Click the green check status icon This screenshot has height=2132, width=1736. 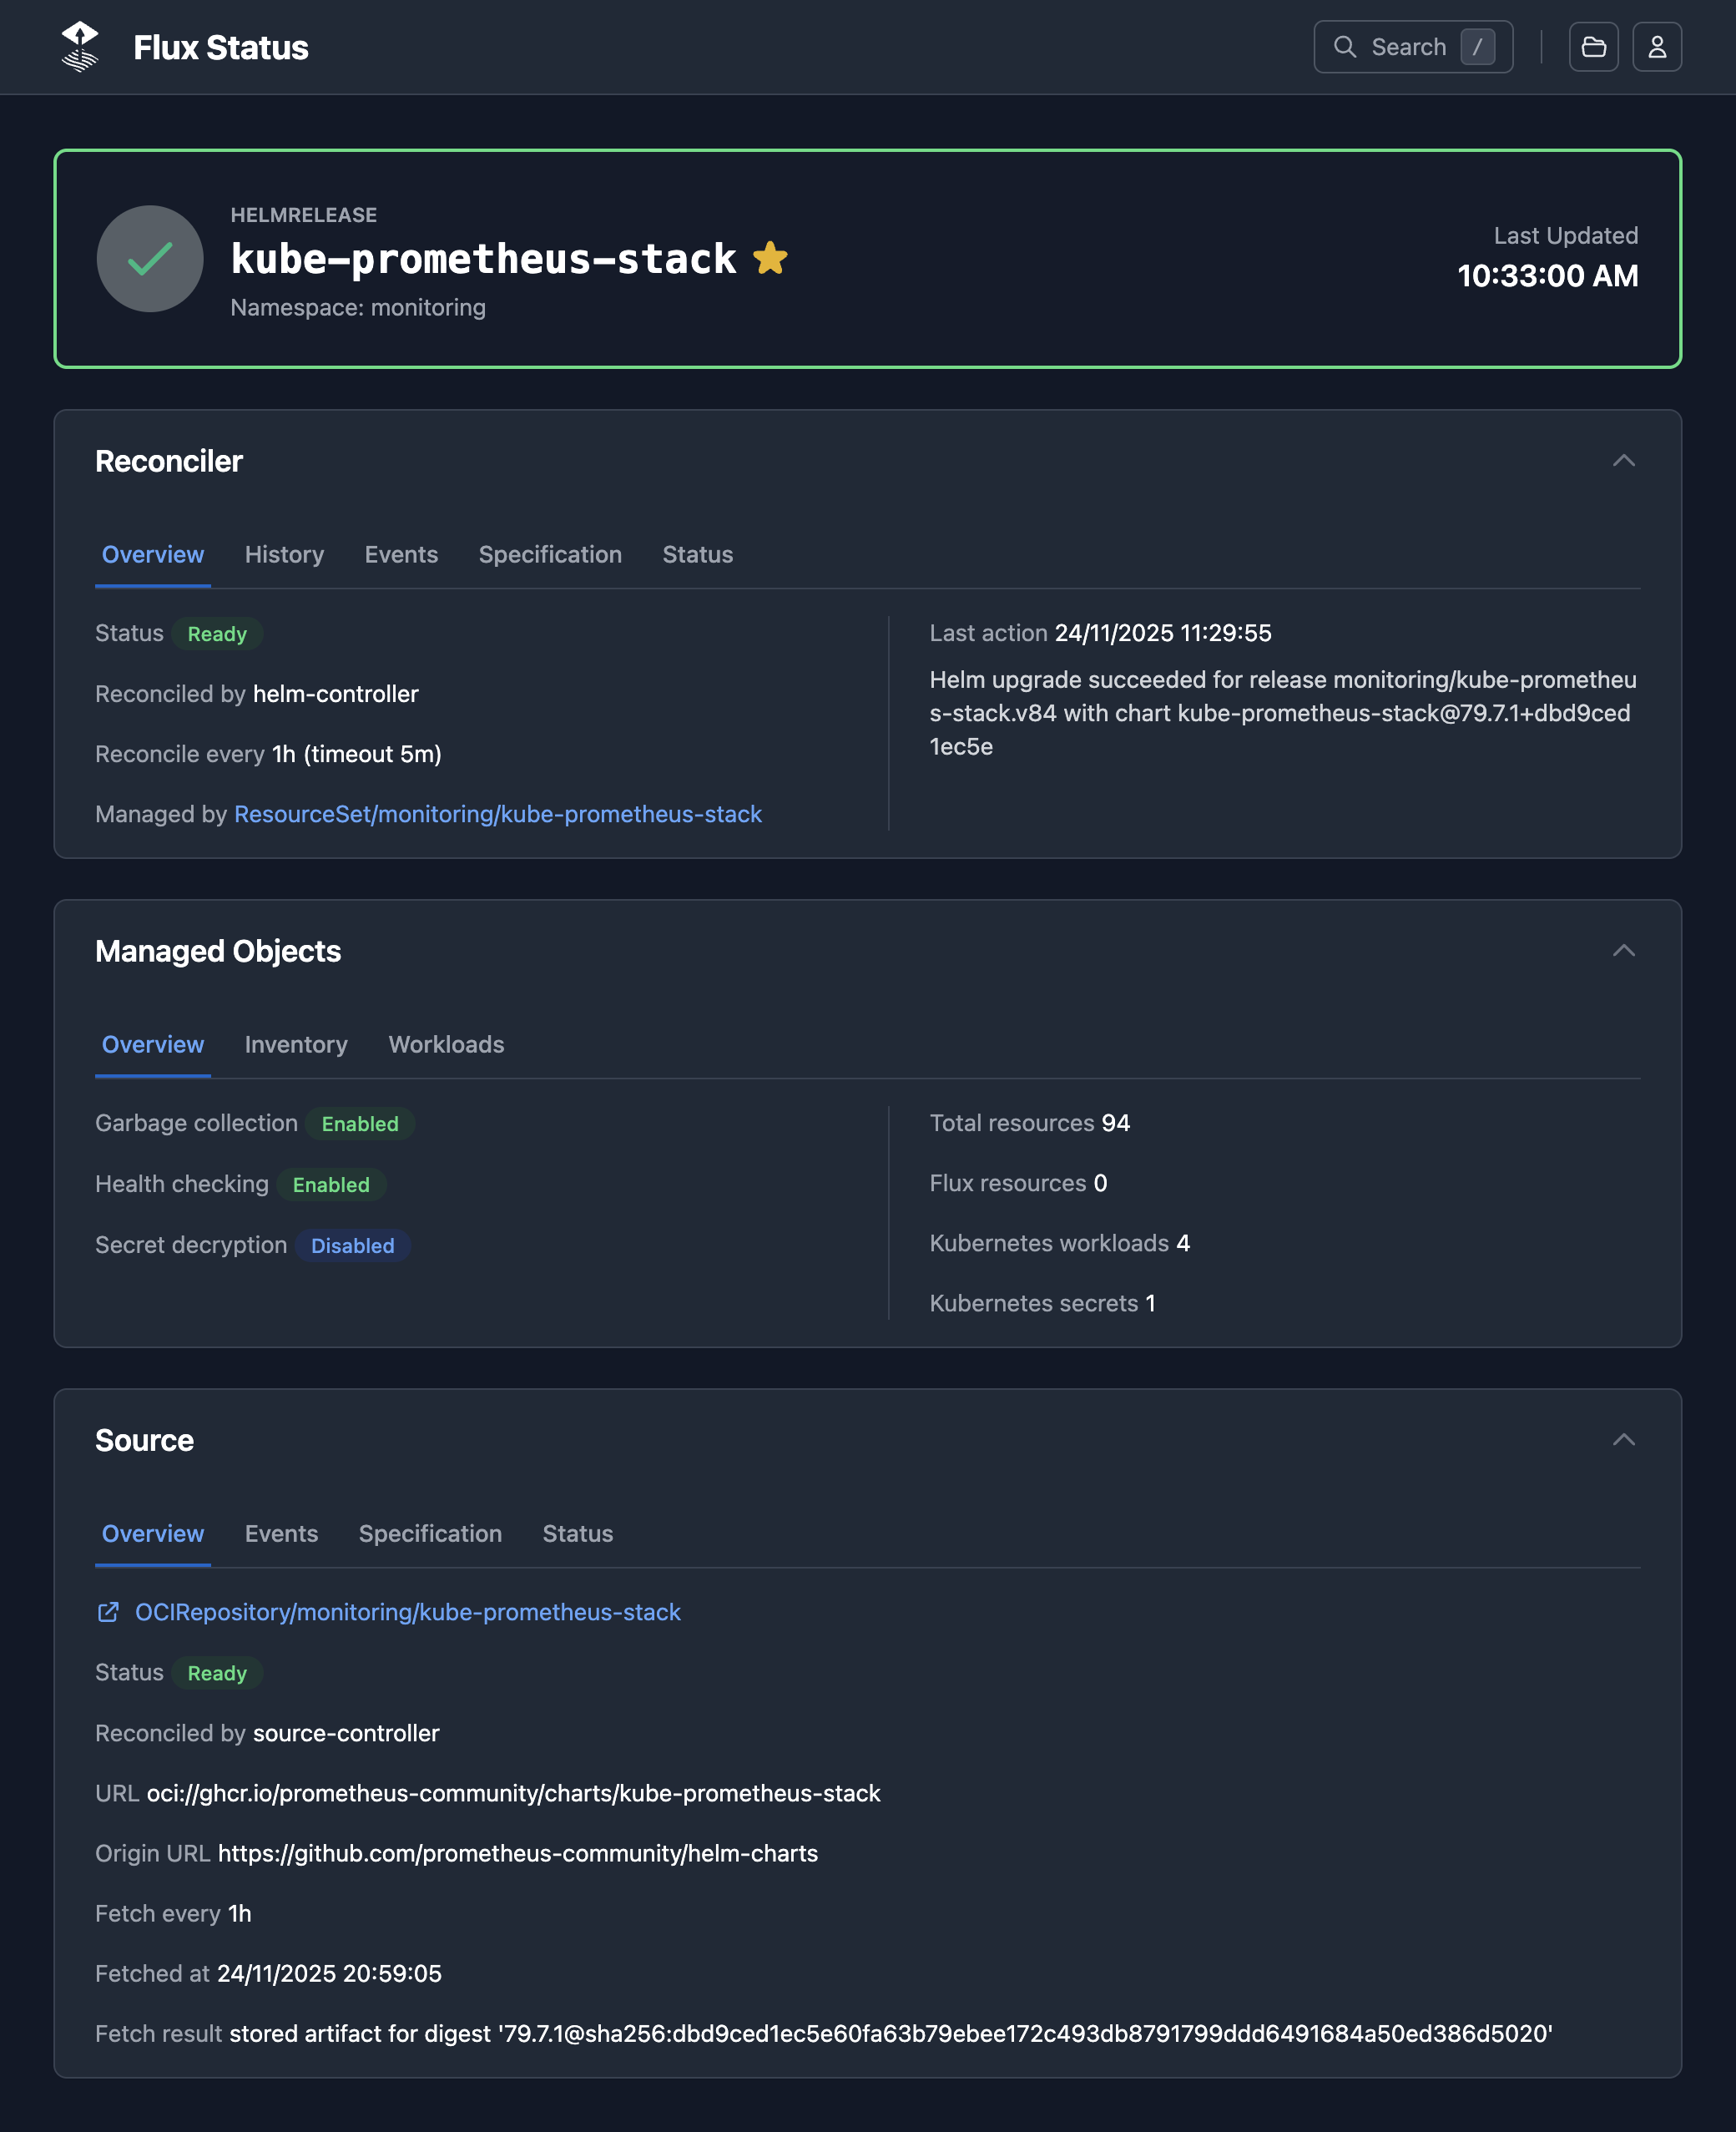click(x=149, y=259)
